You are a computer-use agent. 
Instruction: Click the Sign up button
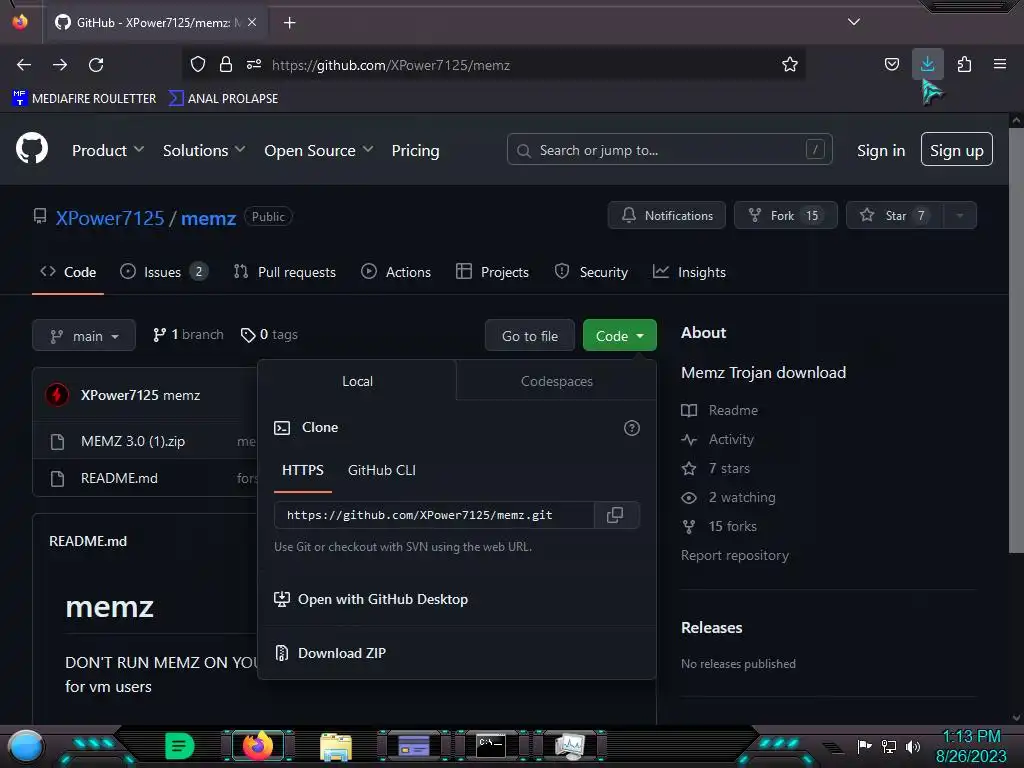pyautogui.click(x=956, y=150)
